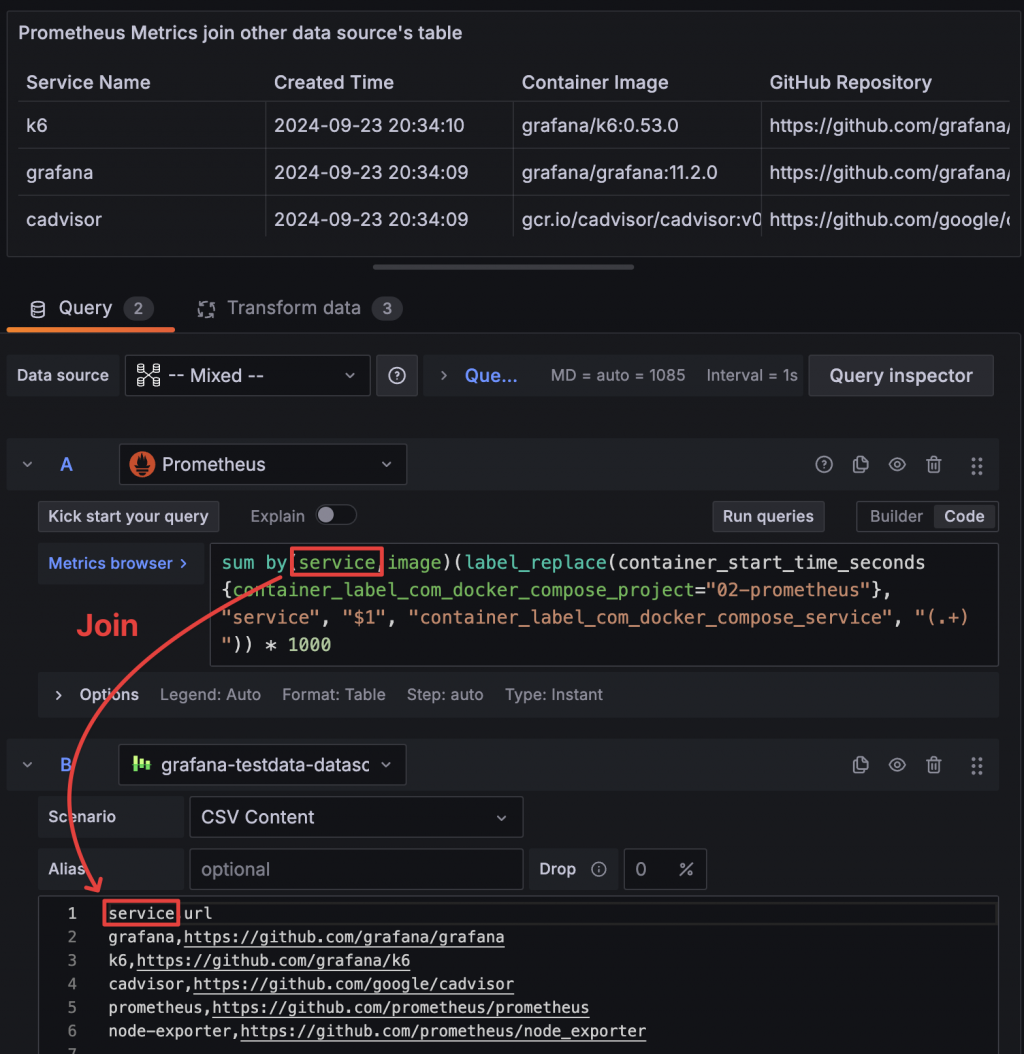This screenshot has height=1054, width=1024.
Task: Grab drag handle of query A
Action: [977, 466]
